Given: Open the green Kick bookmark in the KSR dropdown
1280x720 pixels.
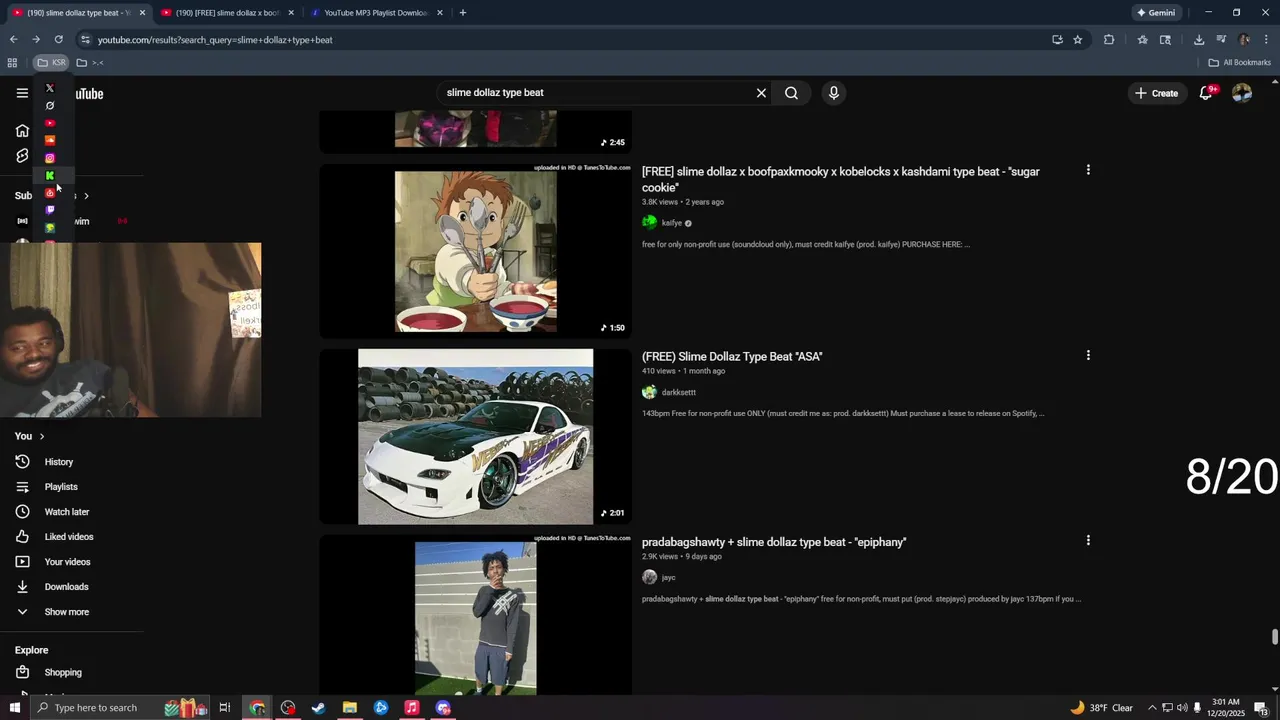Looking at the screenshot, I should tap(50, 175).
